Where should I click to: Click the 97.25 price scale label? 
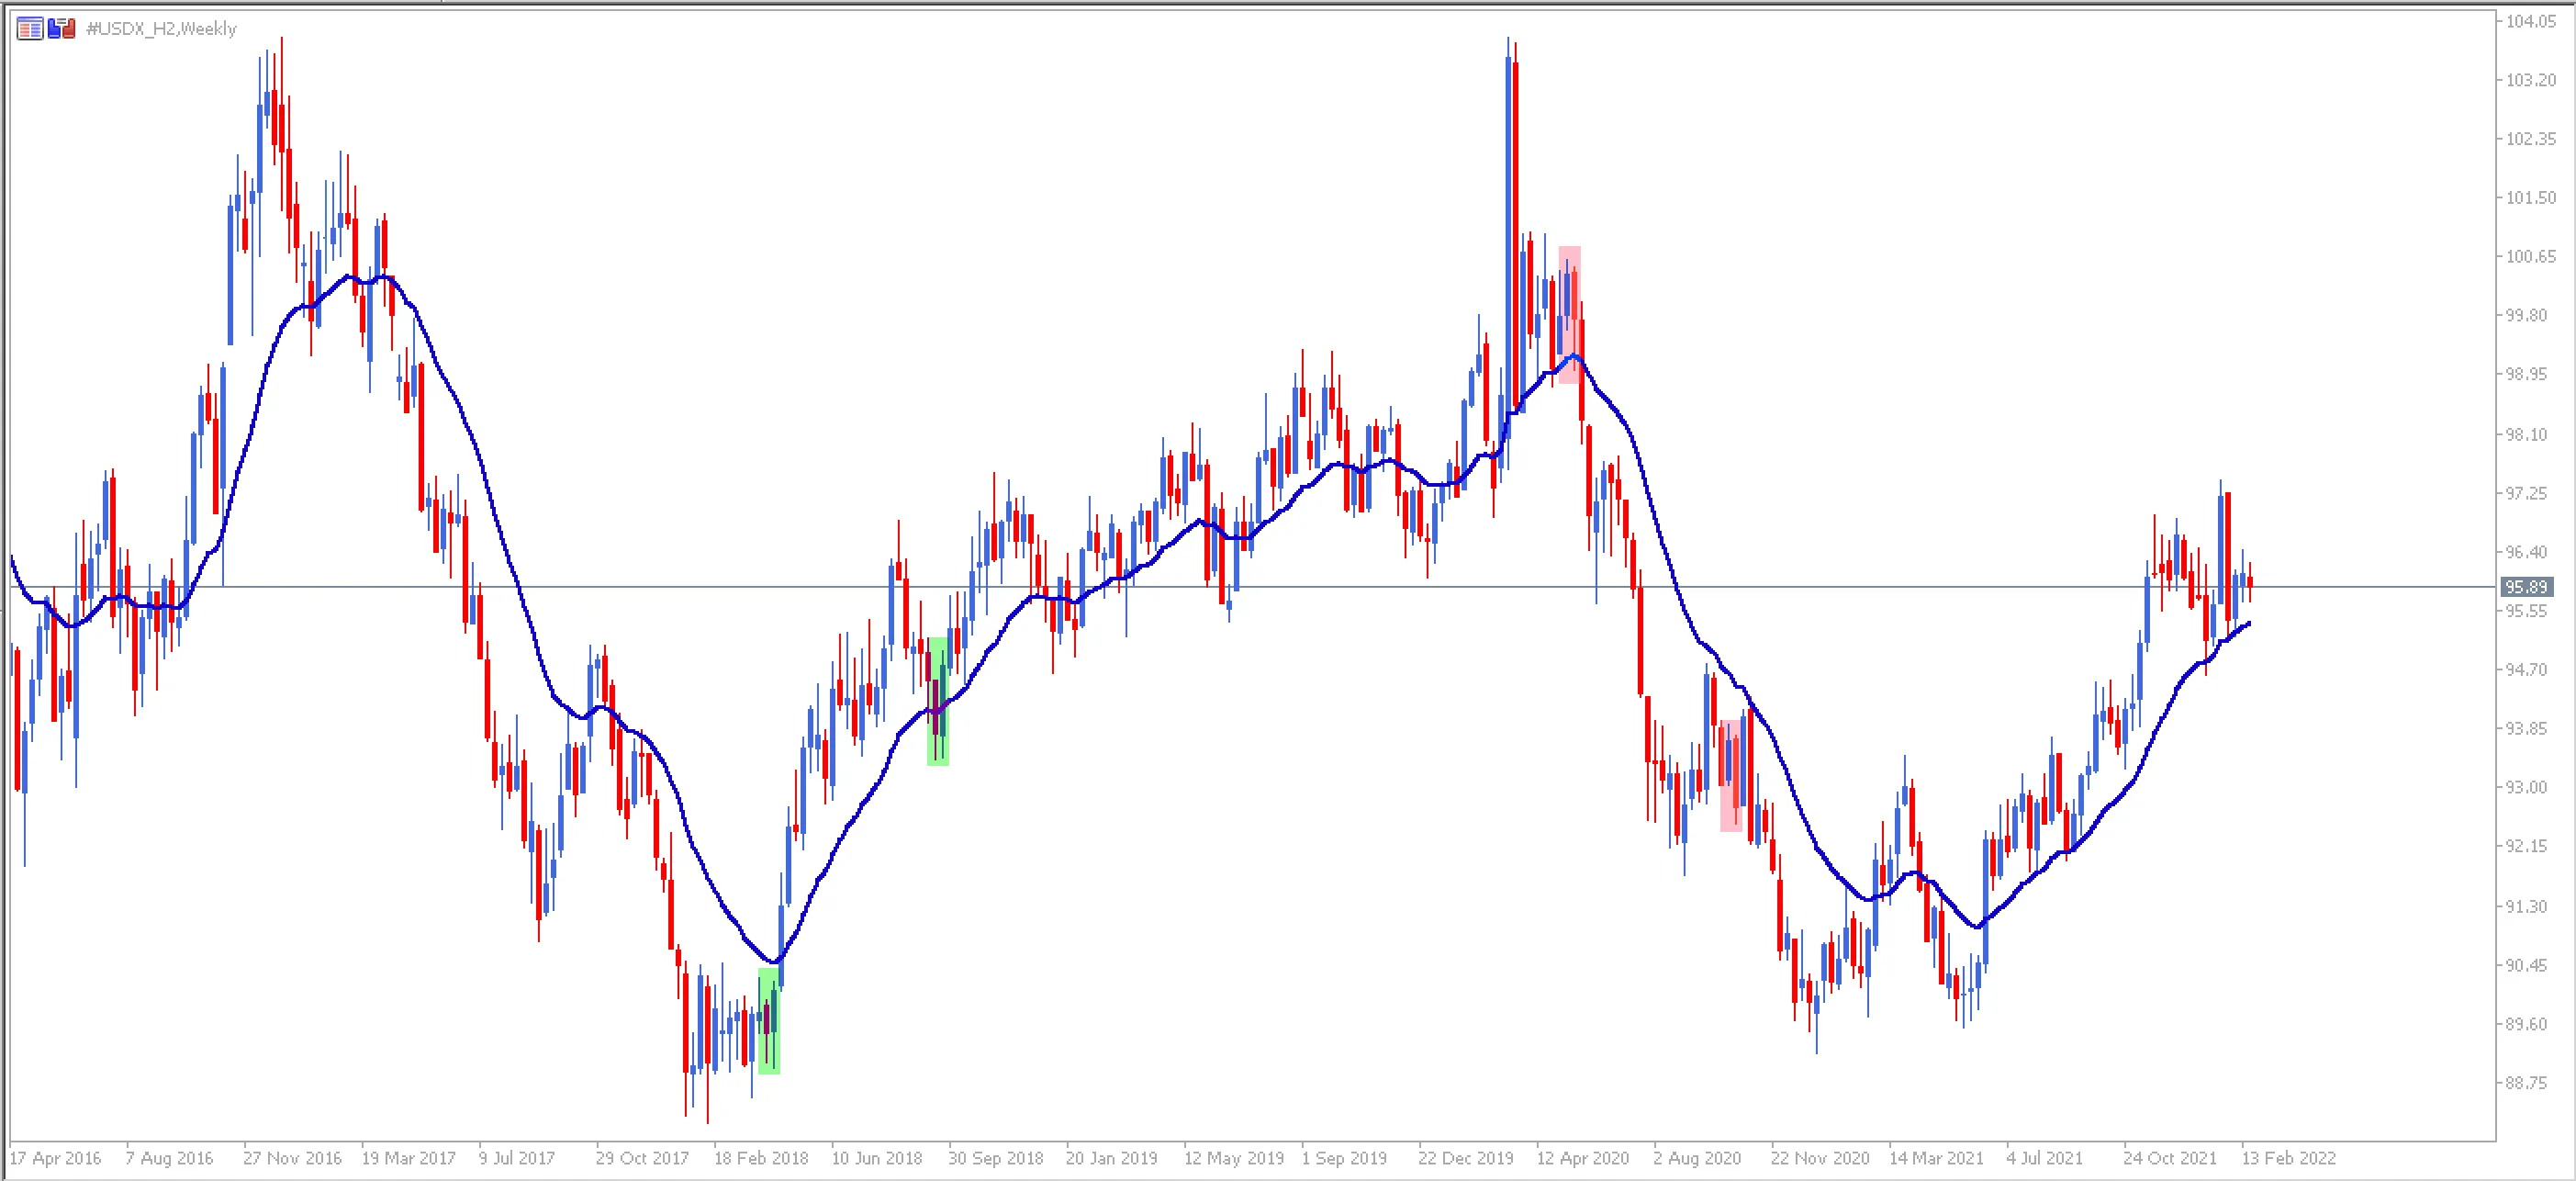point(2526,493)
